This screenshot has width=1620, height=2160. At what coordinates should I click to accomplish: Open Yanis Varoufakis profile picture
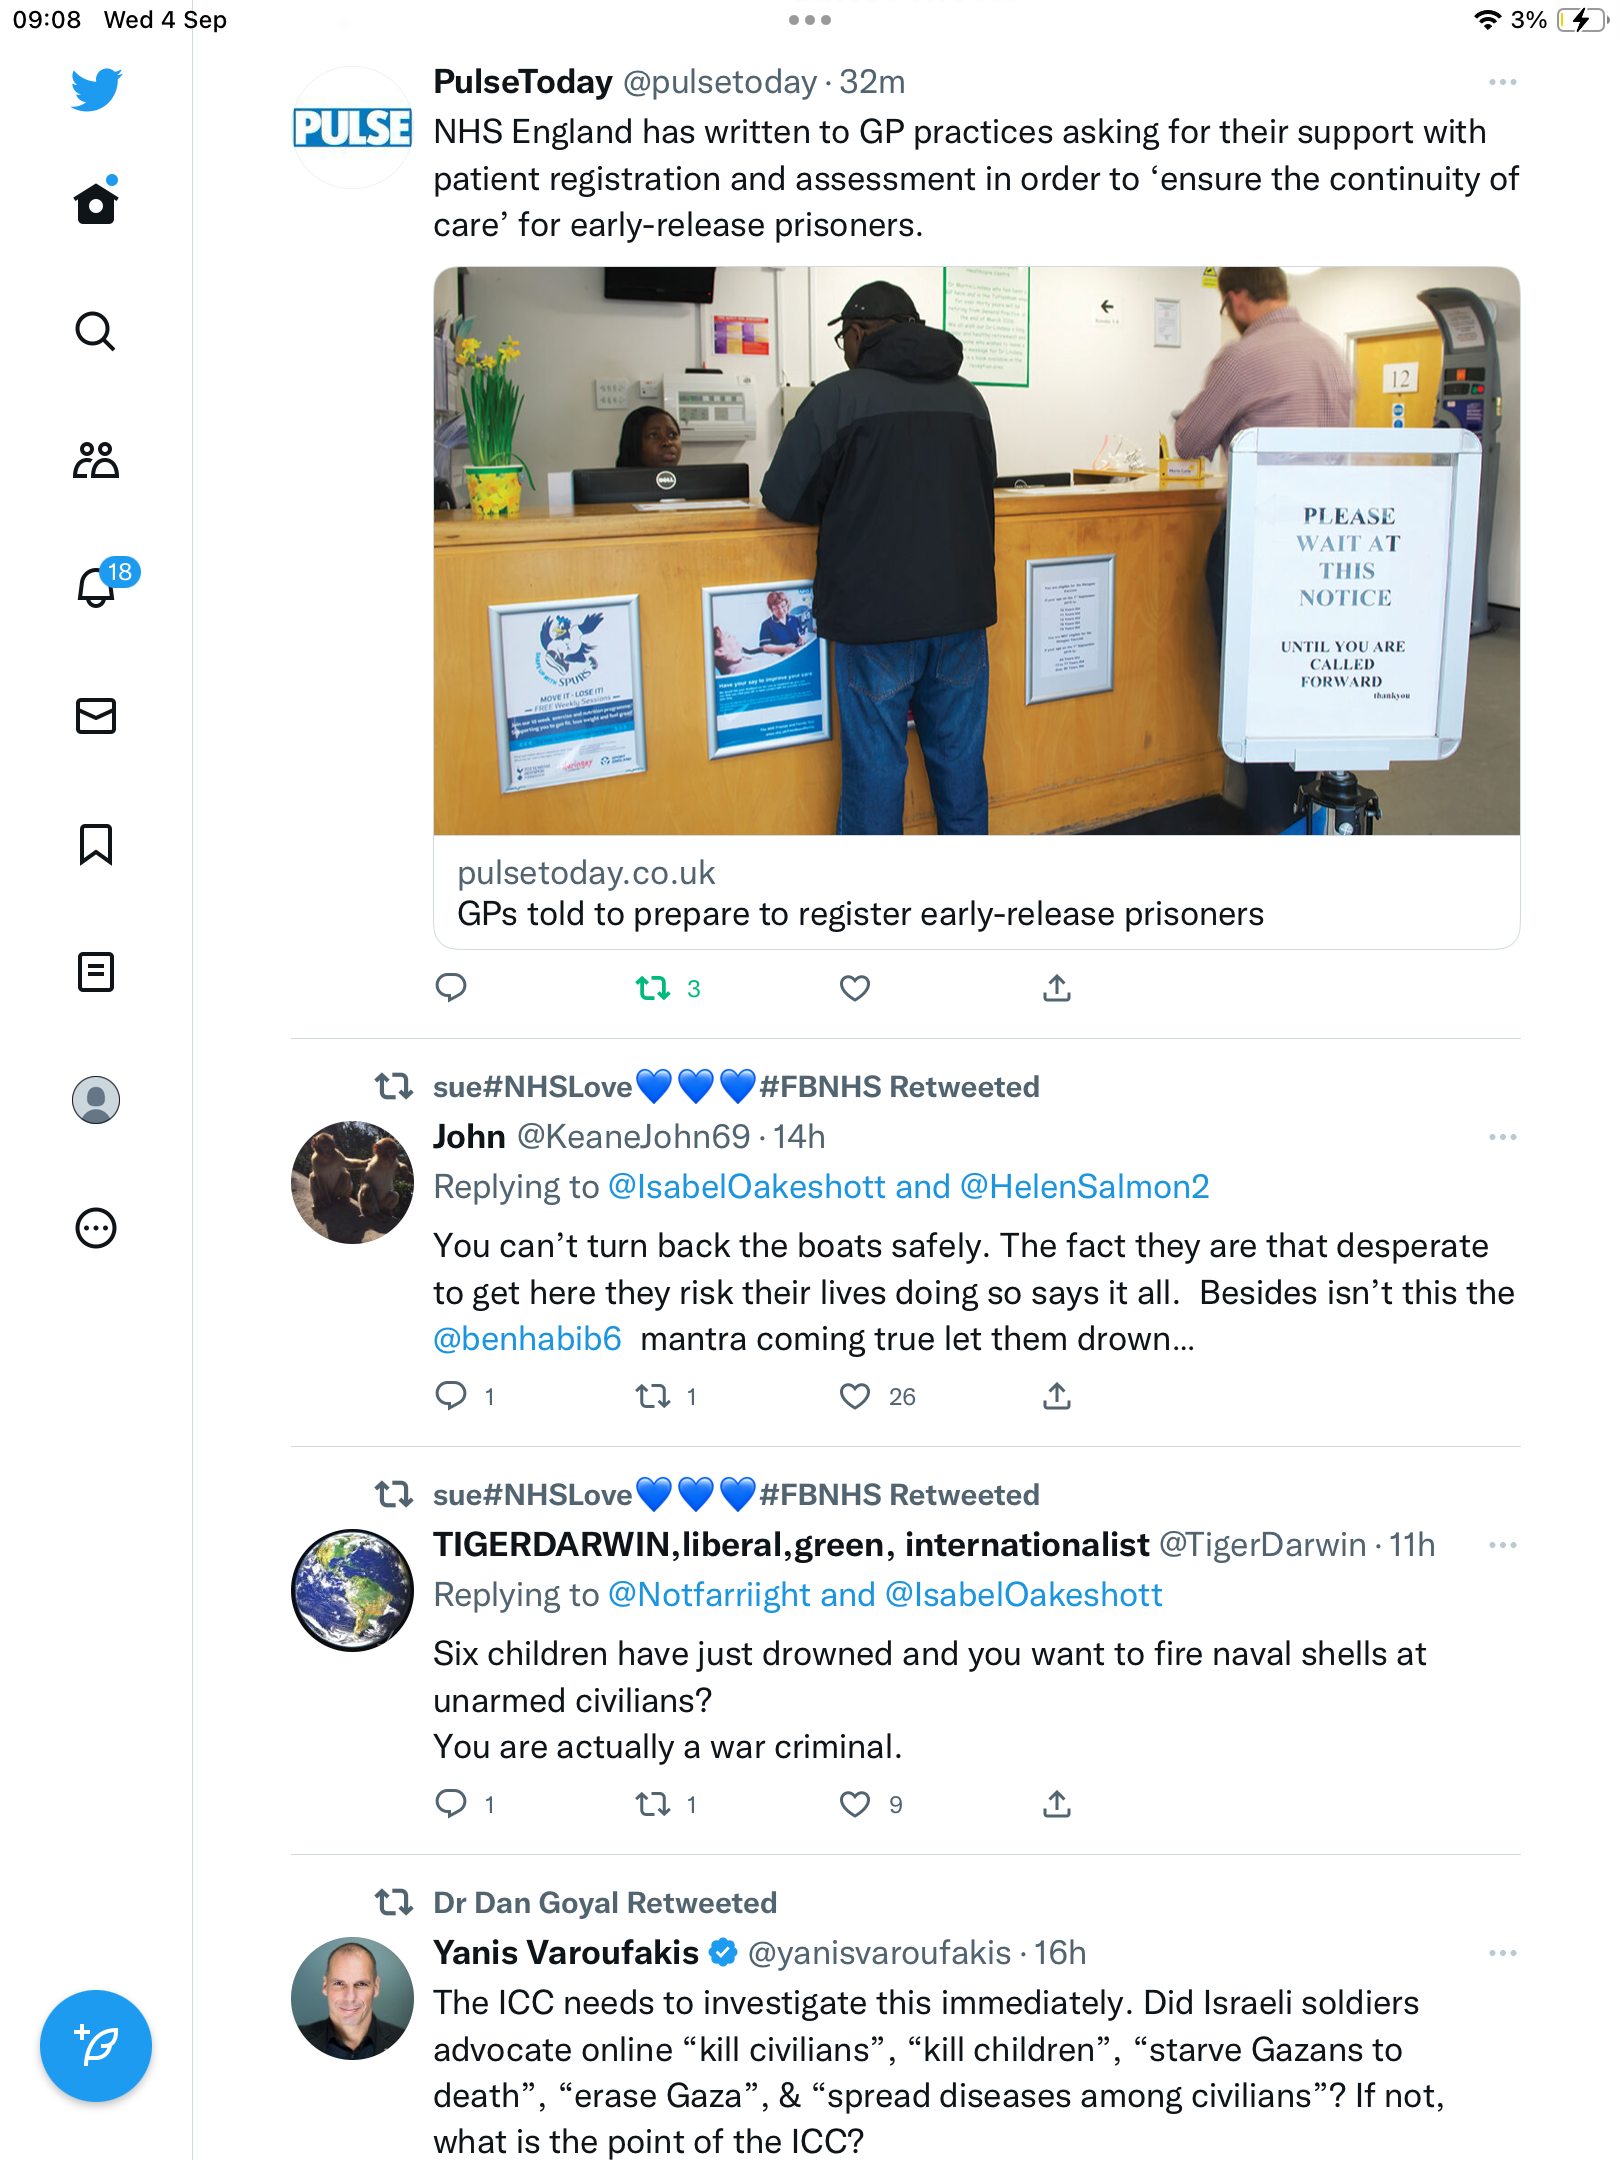pos(352,1998)
